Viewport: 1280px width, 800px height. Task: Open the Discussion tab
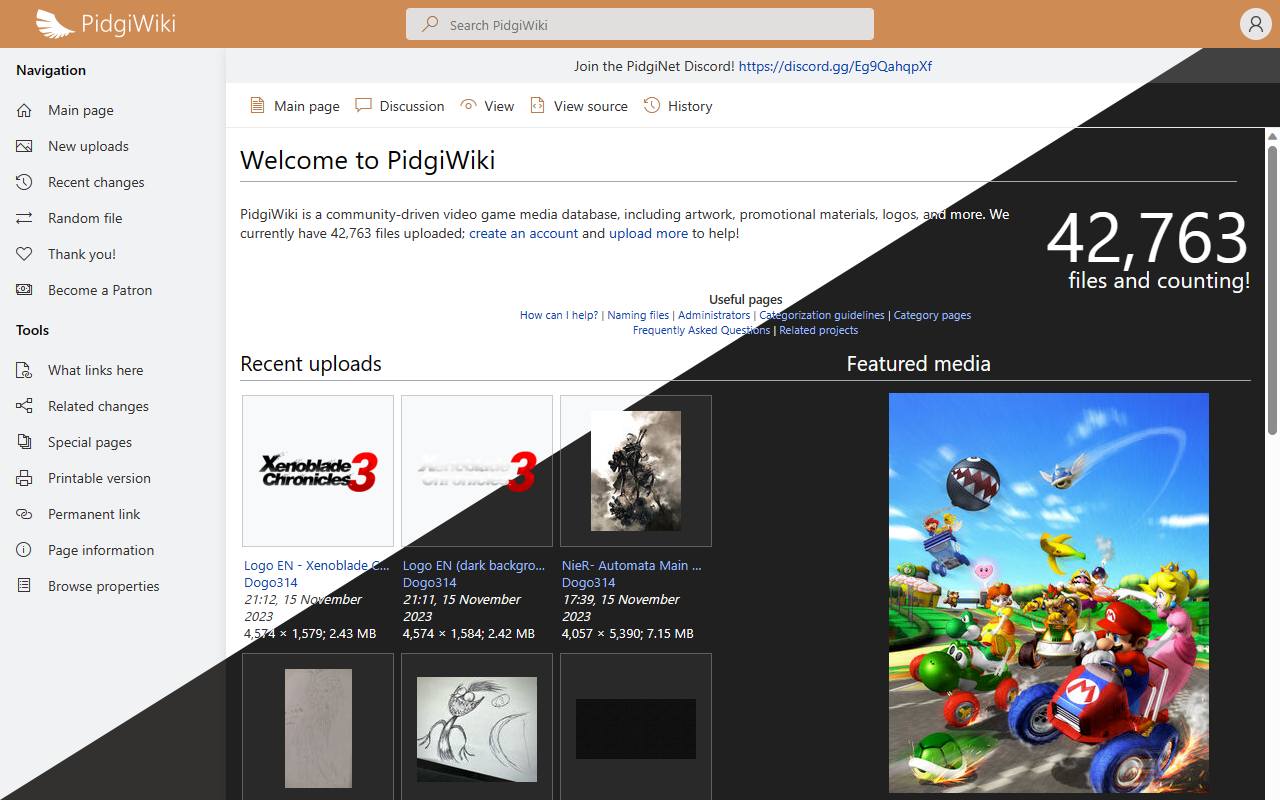(x=399, y=105)
